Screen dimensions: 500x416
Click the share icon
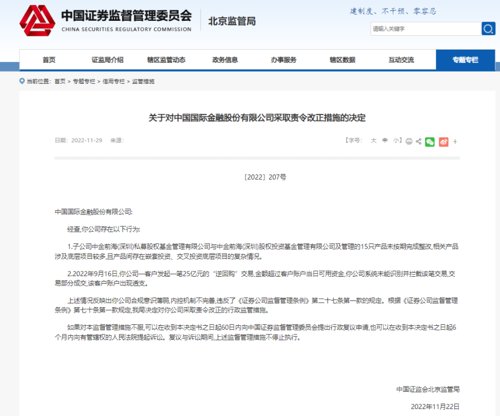[x=419, y=141]
